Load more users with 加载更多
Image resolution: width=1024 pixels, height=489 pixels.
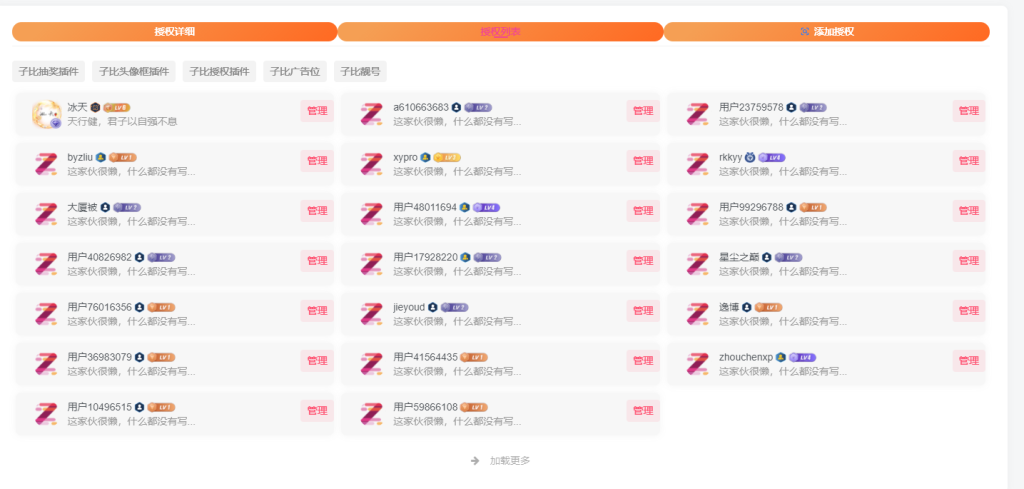(x=501, y=461)
